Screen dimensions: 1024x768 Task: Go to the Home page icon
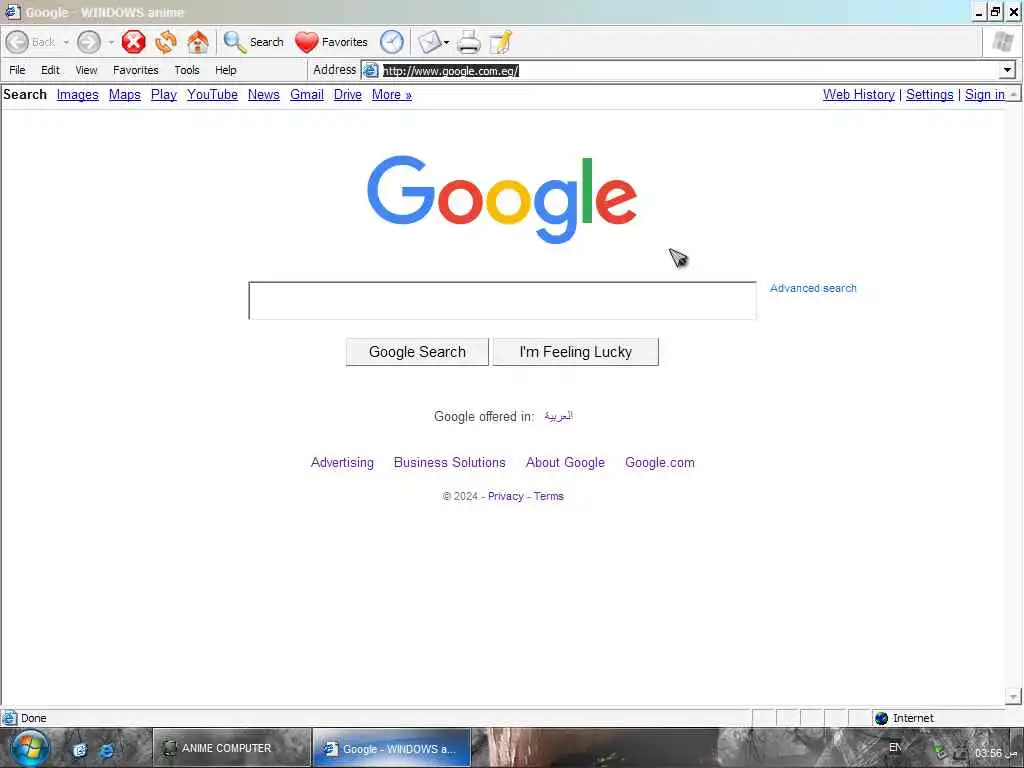pyautogui.click(x=198, y=42)
